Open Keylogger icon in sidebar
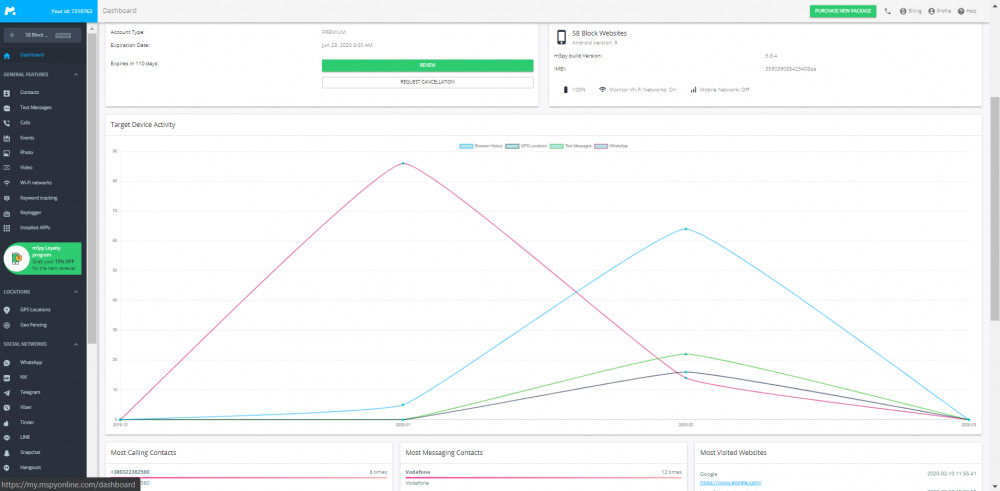The width and height of the screenshot is (1000, 491). 7,213
